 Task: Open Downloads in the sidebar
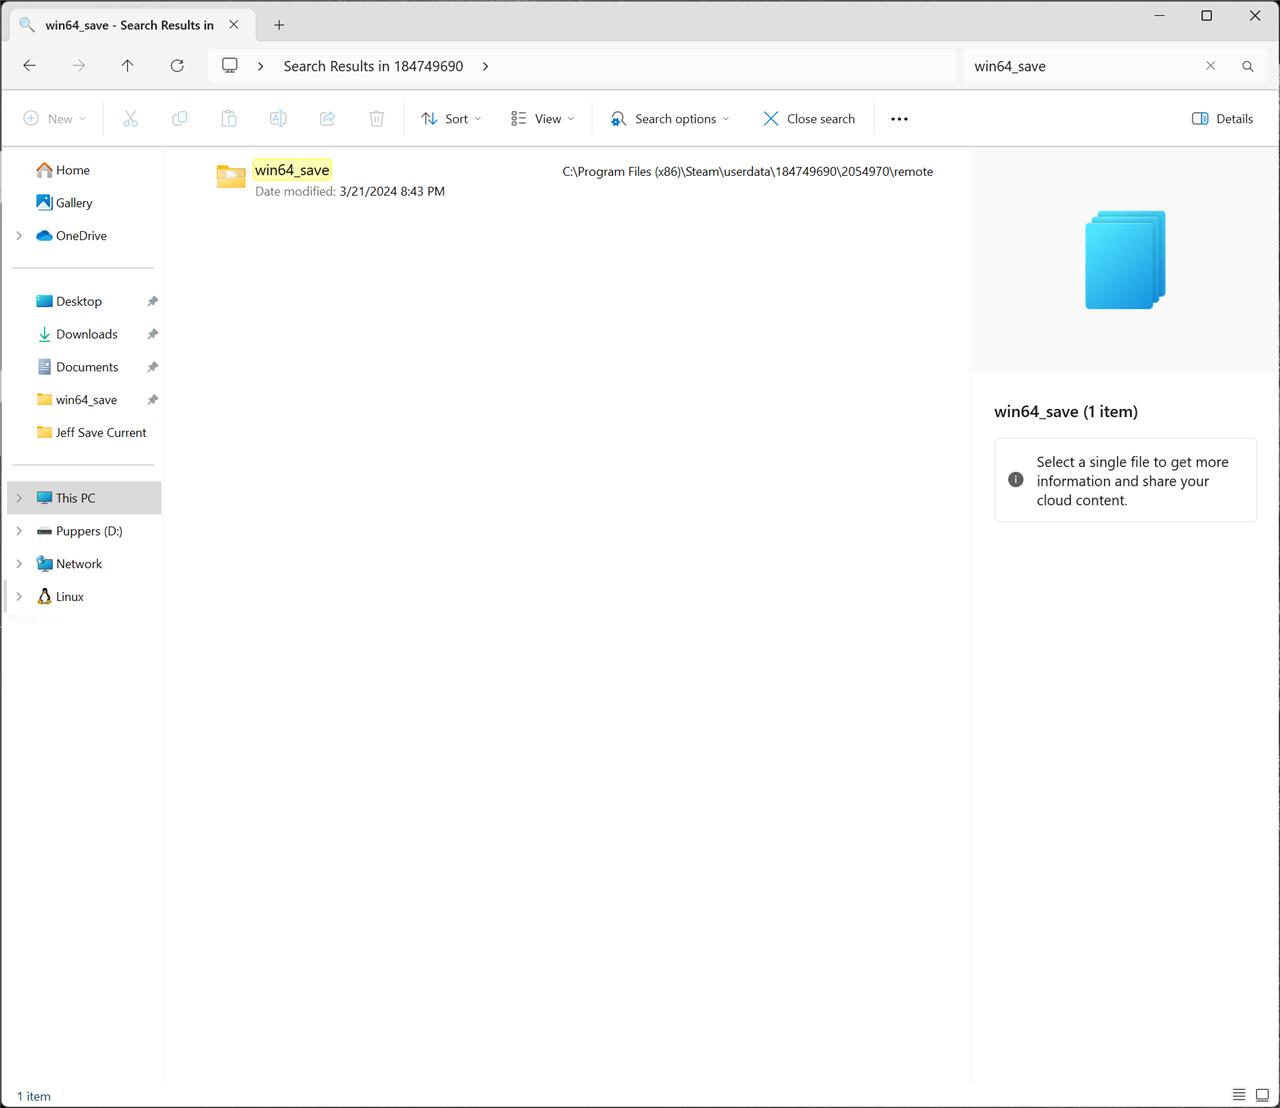[x=86, y=334]
